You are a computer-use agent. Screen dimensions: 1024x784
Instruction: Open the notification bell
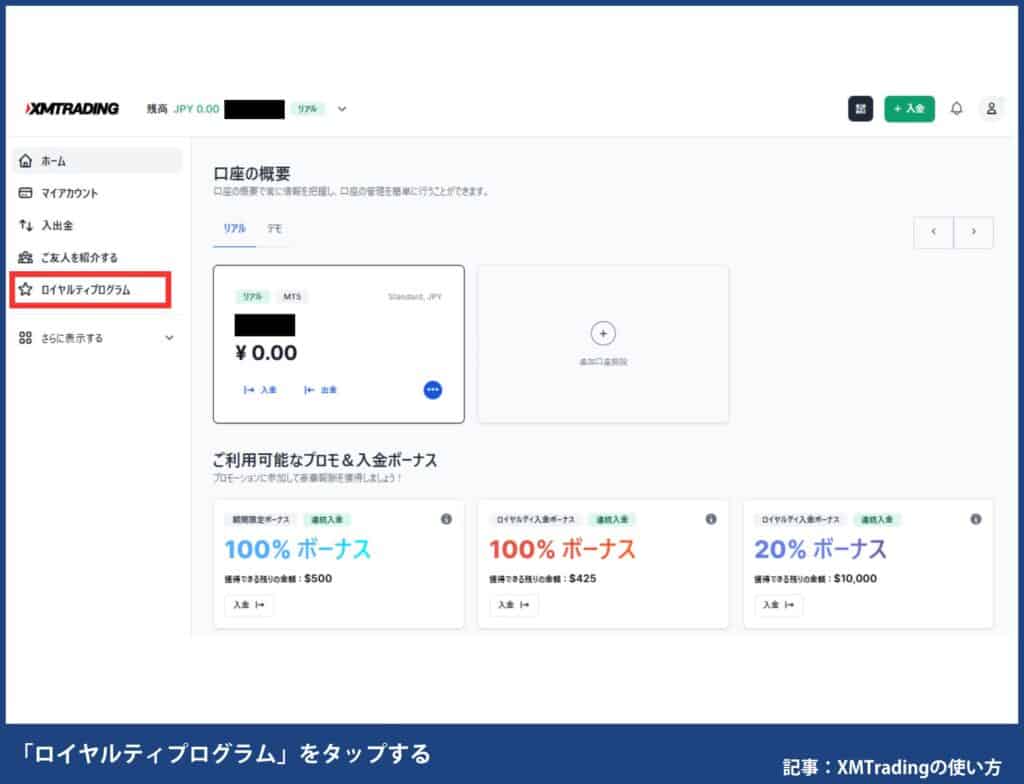click(956, 108)
